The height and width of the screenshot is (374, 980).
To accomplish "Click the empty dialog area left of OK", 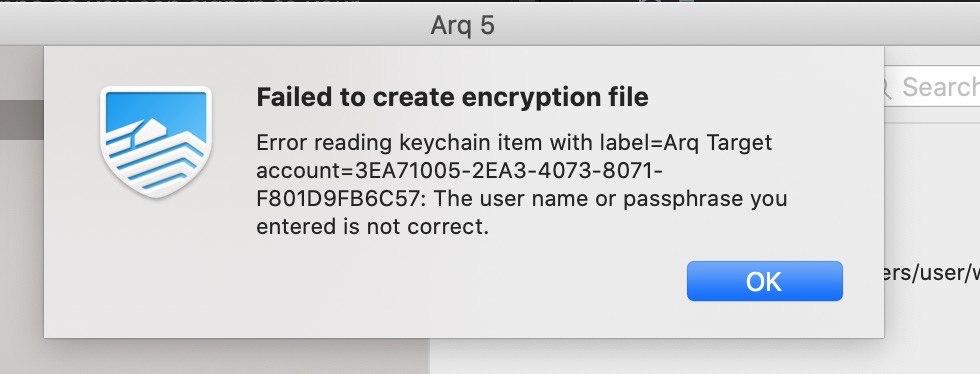I will tap(469, 281).
